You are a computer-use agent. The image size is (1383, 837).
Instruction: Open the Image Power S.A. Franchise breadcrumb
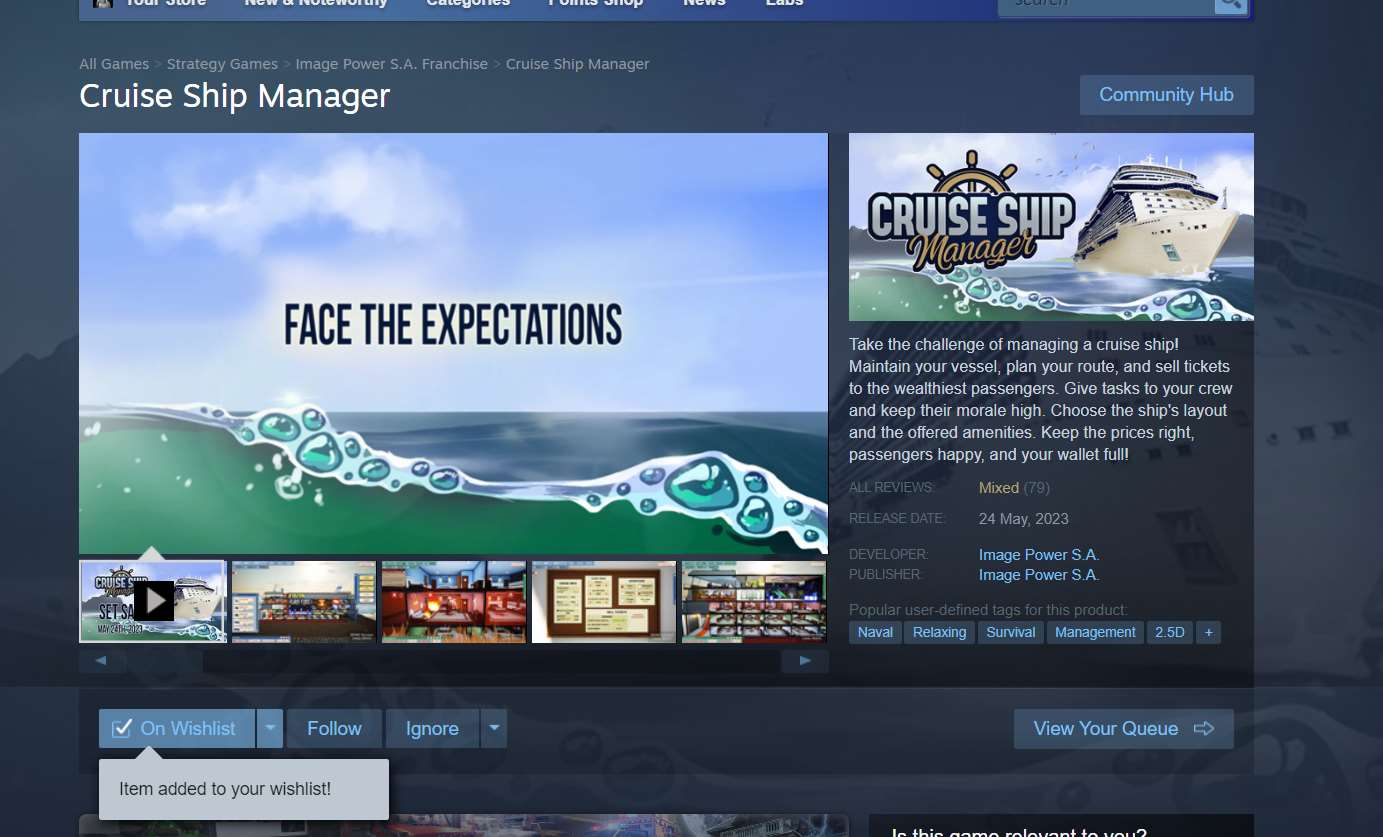click(391, 64)
